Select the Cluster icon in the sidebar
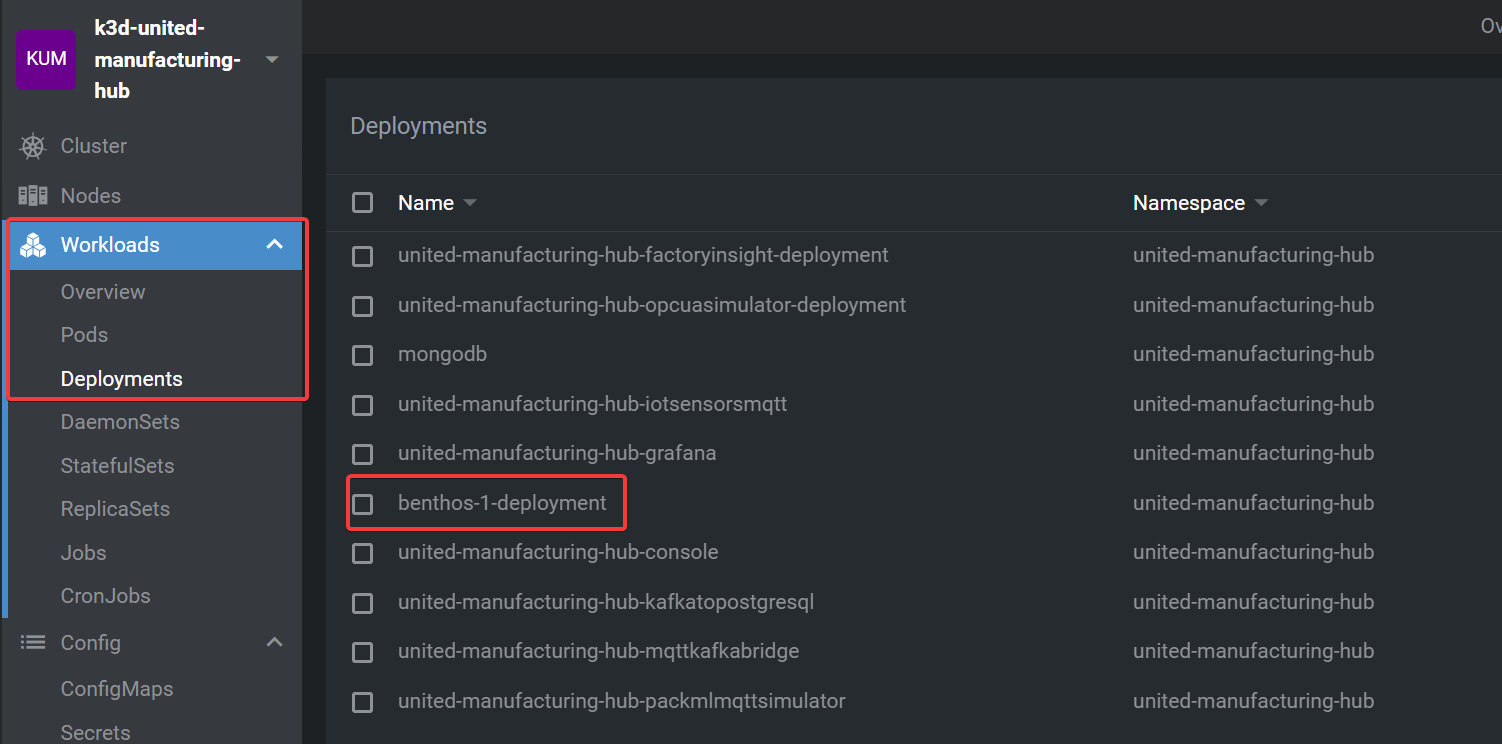This screenshot has height=744, width=1502. pos(34,146)
